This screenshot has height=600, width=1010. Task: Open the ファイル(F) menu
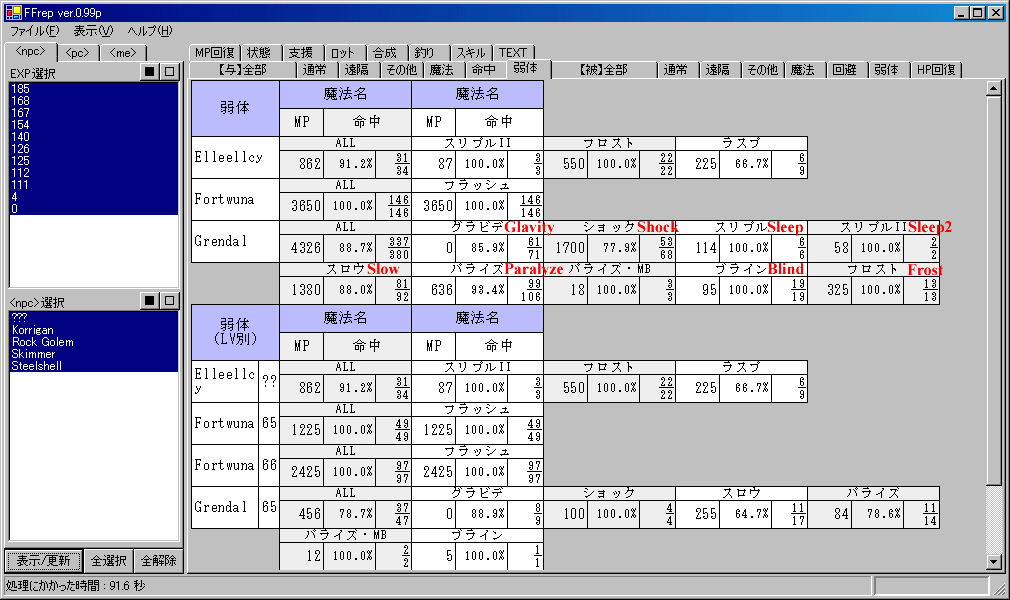click(35, 31)
